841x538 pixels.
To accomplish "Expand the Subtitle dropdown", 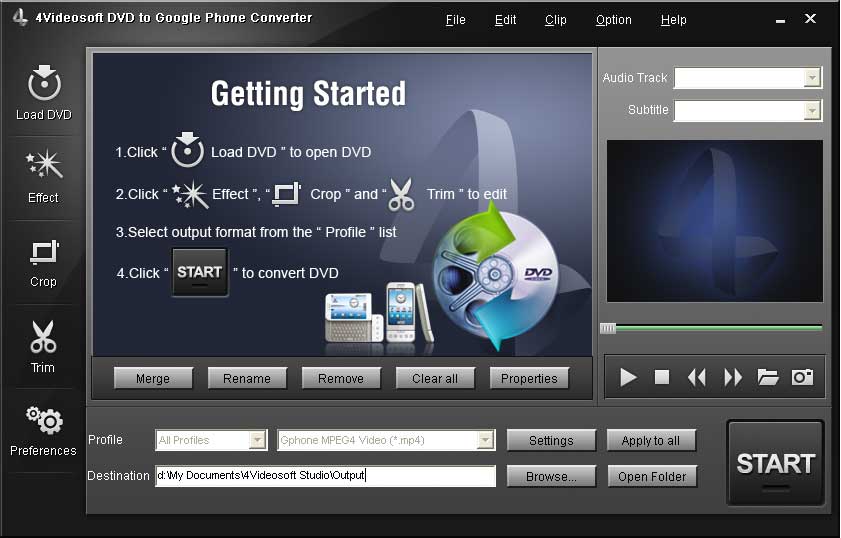I will (x=812, y=110).
